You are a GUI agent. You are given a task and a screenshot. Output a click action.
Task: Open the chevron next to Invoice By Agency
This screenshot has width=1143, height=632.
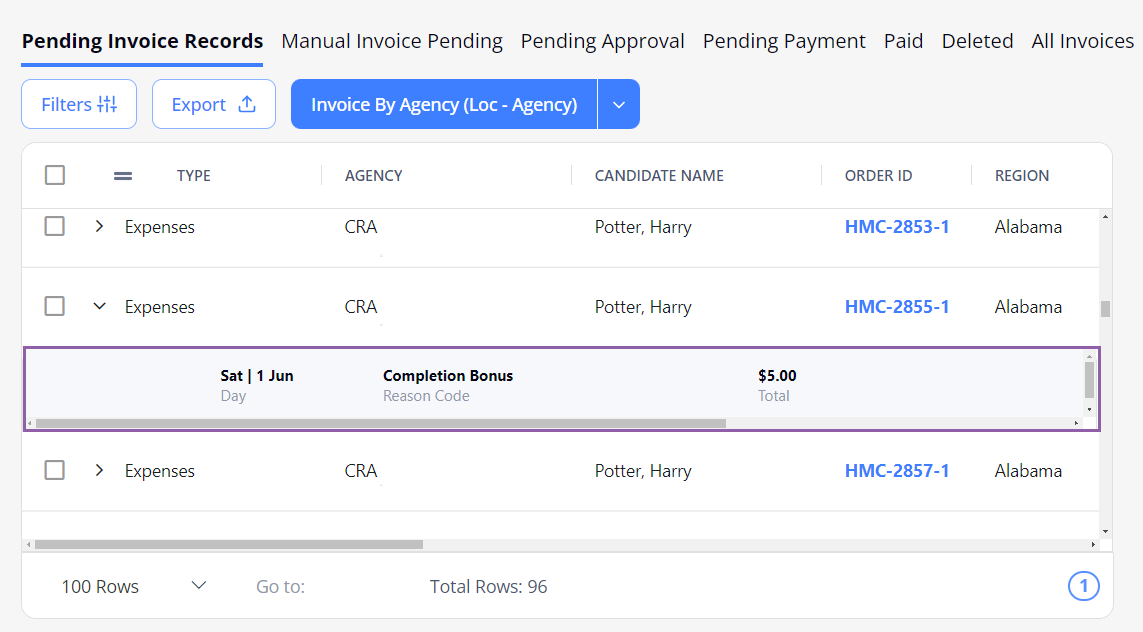pos(619,103)
